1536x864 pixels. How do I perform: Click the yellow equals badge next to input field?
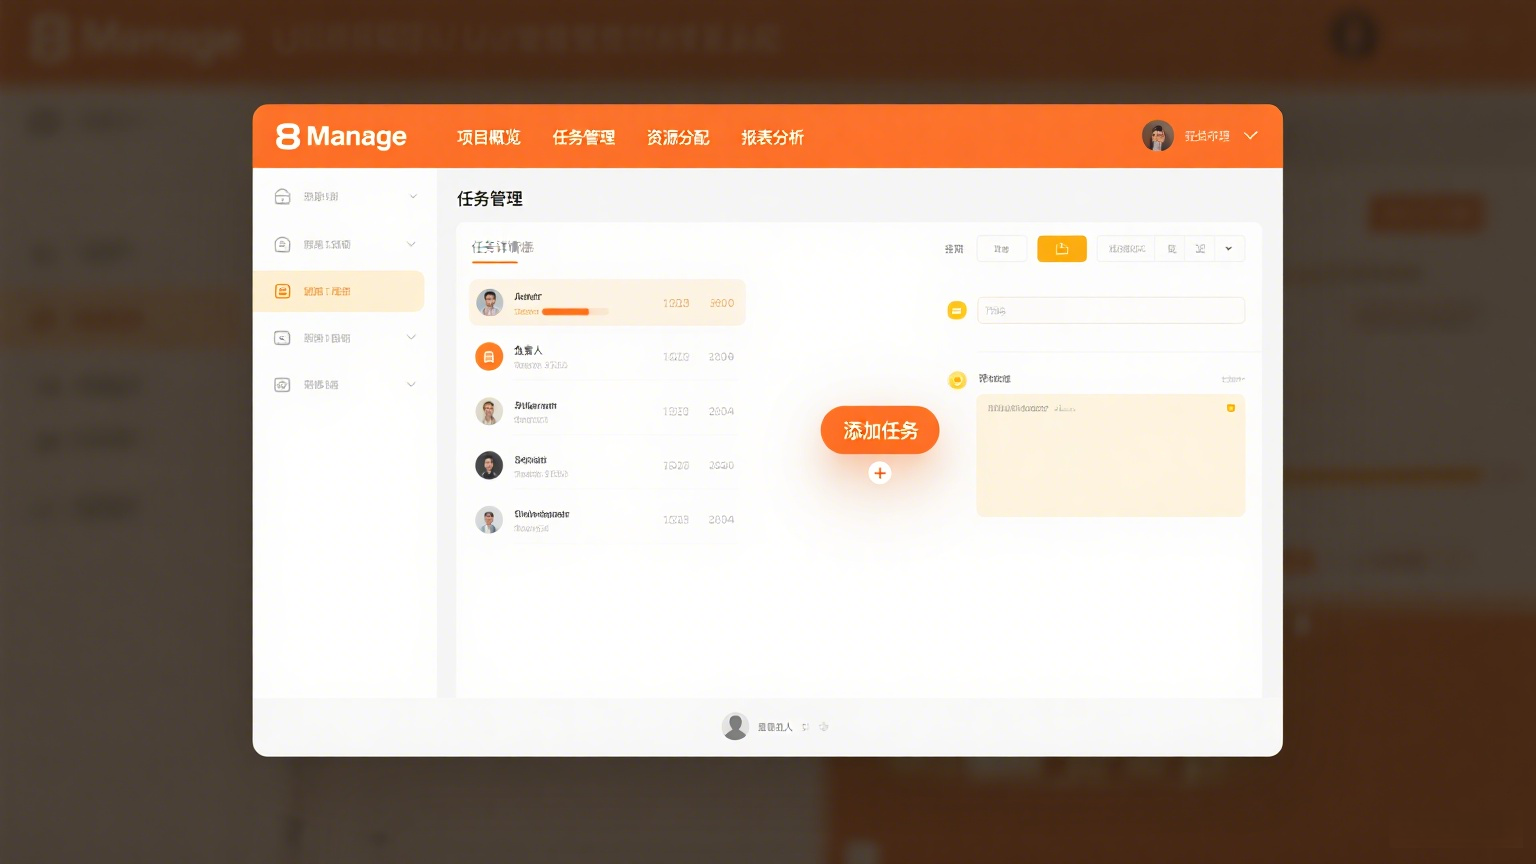(957, 310)
